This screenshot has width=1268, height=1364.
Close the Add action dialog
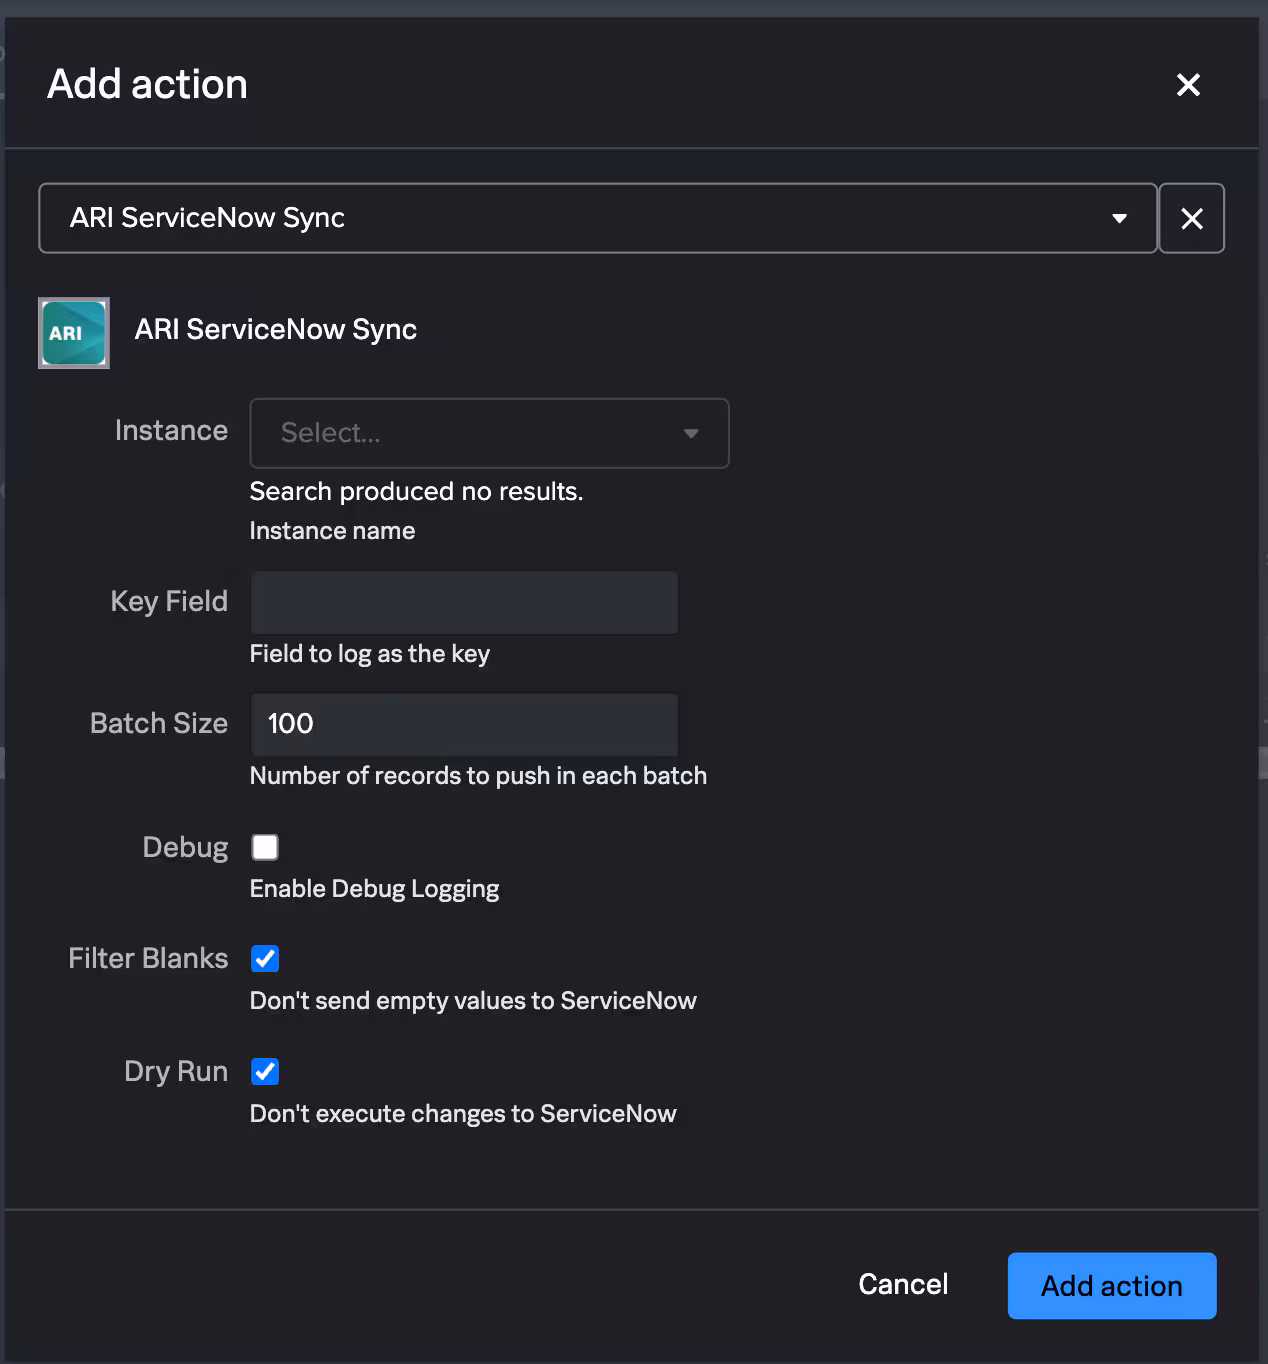coord(1188,85)
